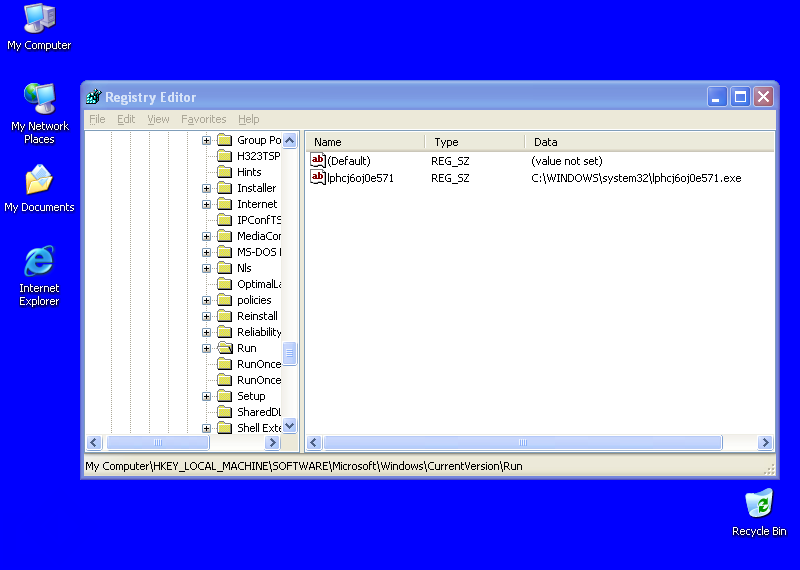Open the View menu
The image size is (800, 570).
coord(158,119)
